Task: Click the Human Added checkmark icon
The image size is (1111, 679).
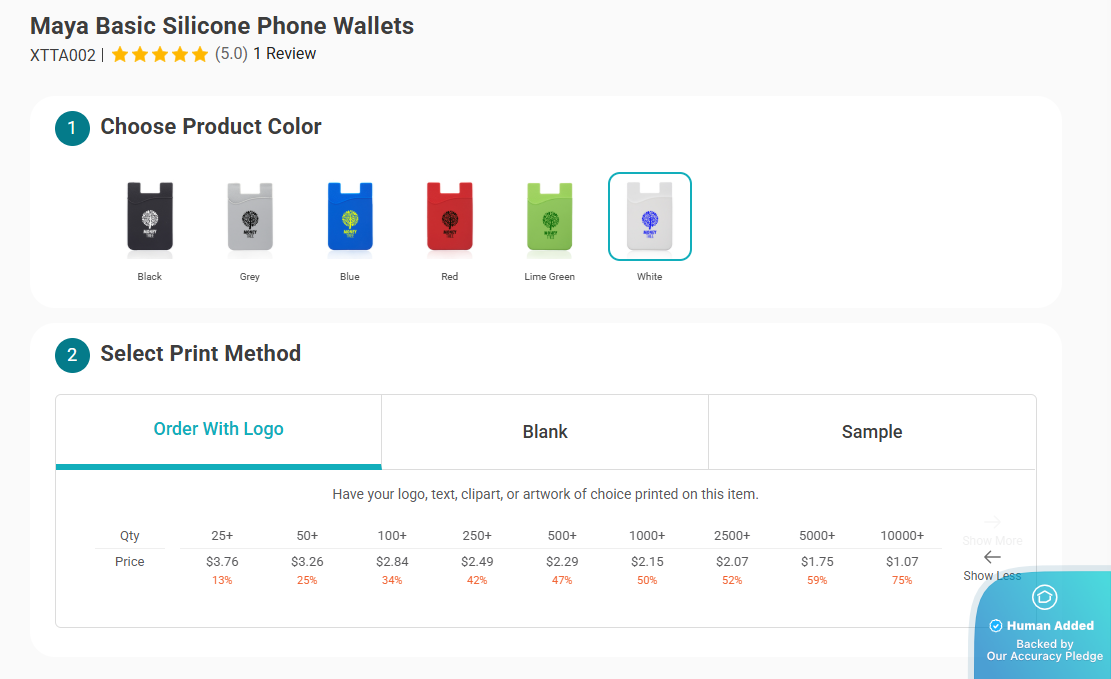Action: click(x=996, y=626)
